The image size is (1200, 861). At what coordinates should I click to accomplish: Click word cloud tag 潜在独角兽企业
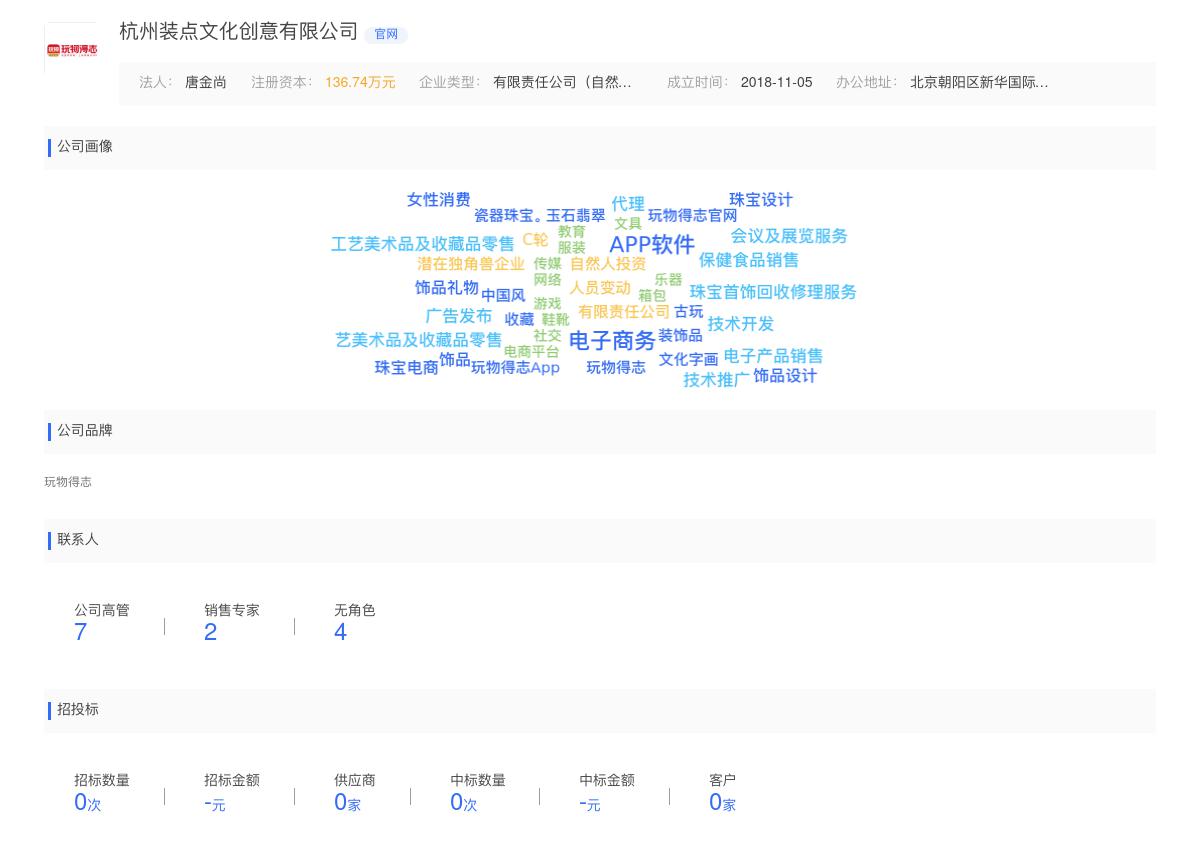pos(471,264)
